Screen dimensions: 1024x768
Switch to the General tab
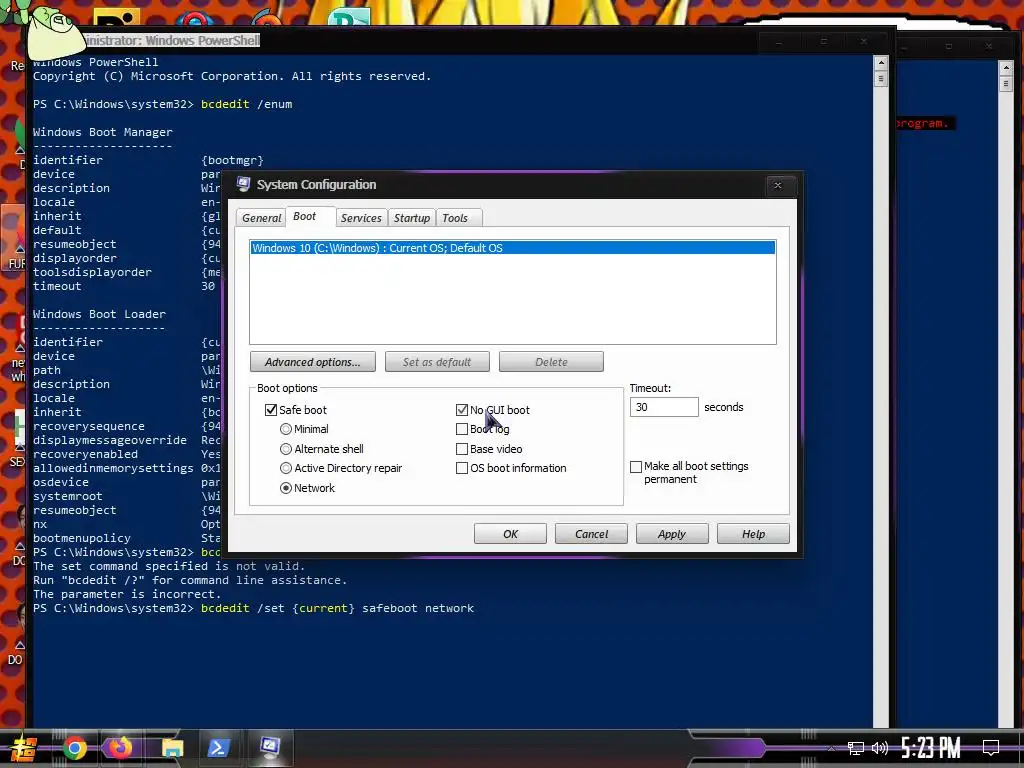pyautogui.click(x=261, y=218)
